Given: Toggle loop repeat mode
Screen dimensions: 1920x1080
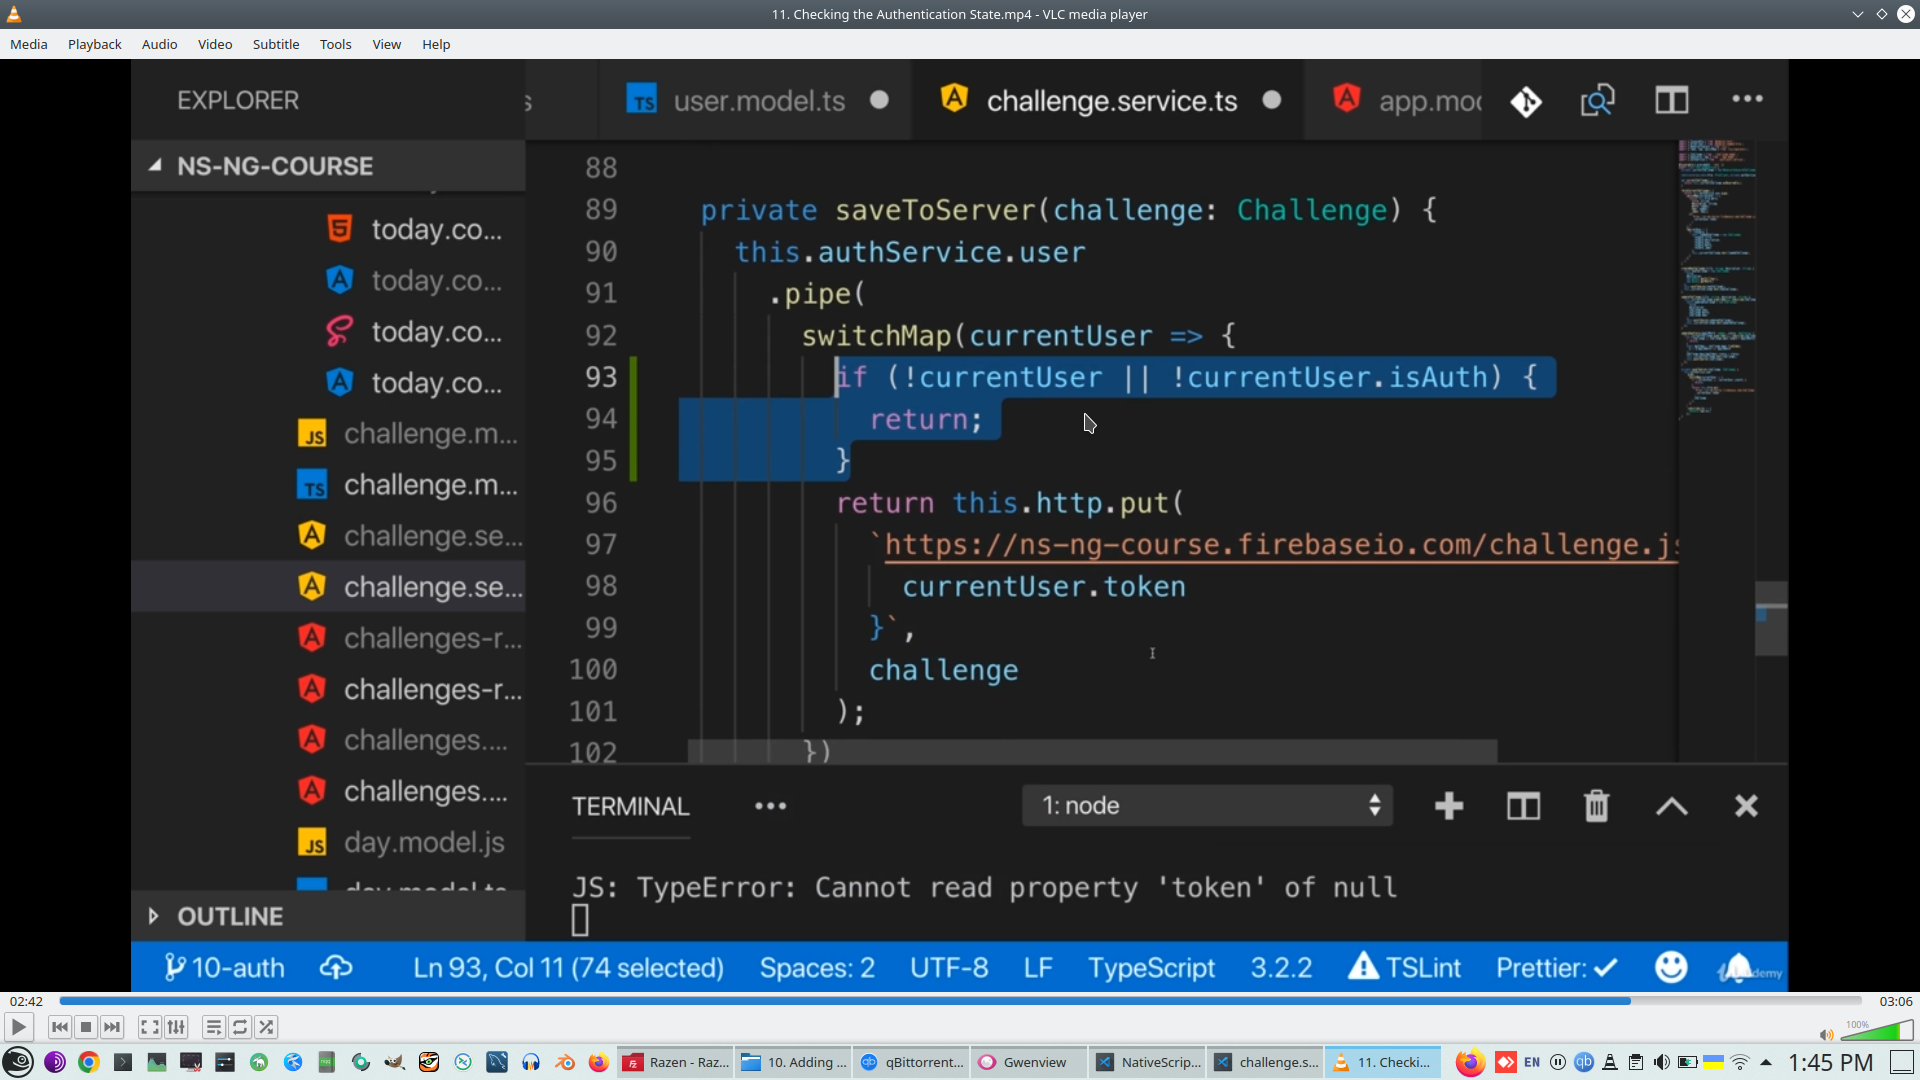Looking at the screenshot, I should pos(240,1027).
